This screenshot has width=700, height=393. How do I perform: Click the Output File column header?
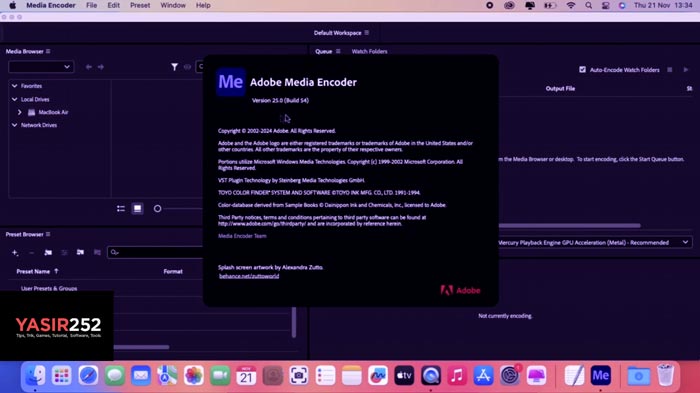click(x=560, y=88)
